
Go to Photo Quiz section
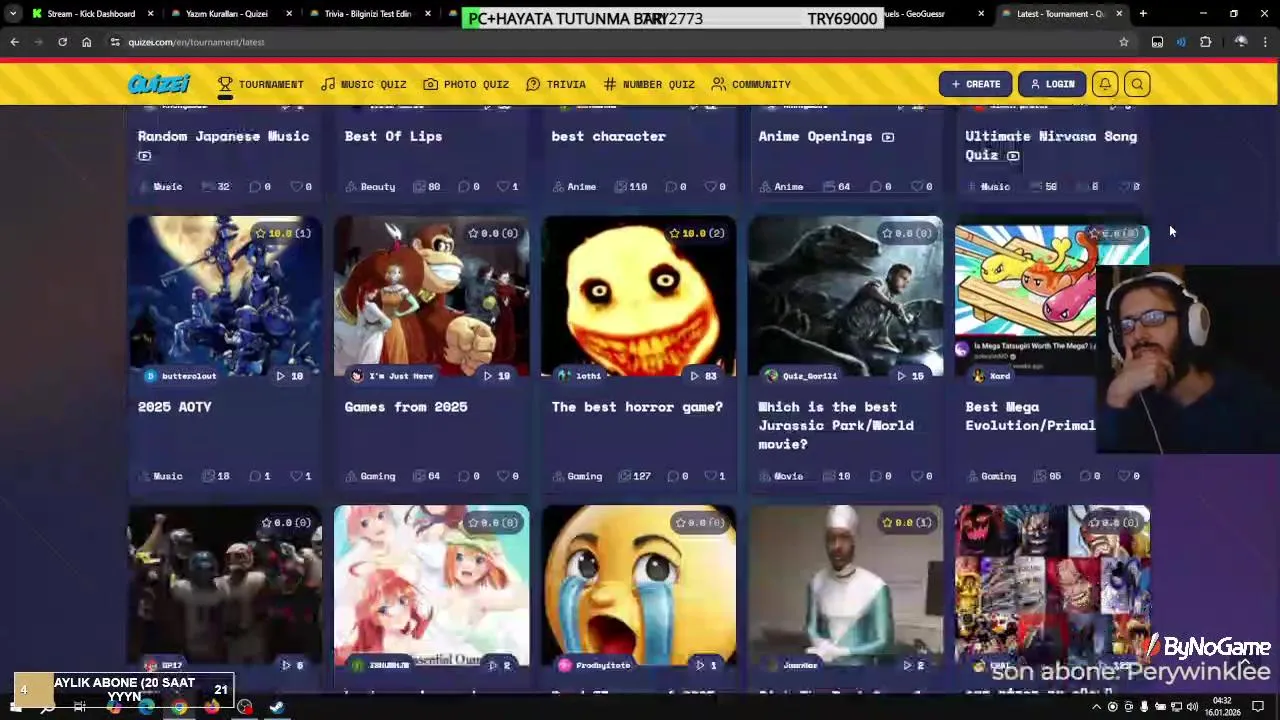[x=466, y=84]
